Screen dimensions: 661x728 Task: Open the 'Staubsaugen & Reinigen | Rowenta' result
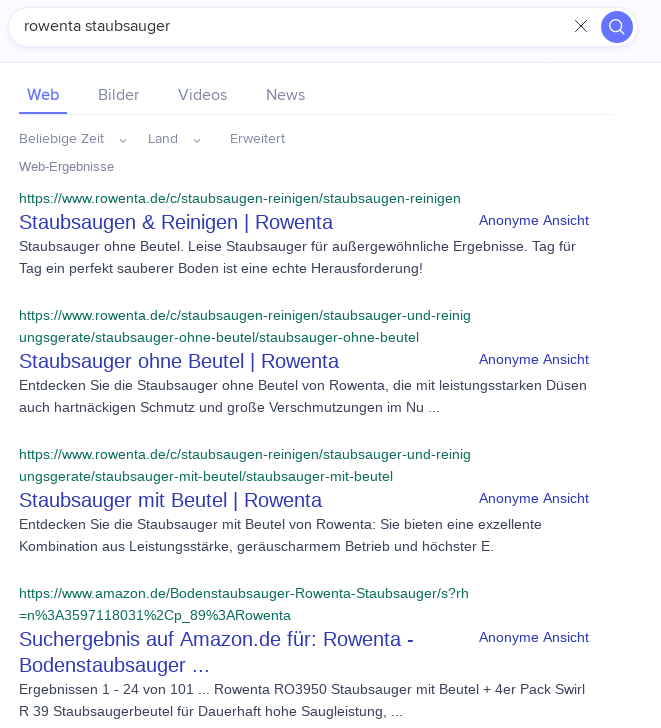[176, 222]
